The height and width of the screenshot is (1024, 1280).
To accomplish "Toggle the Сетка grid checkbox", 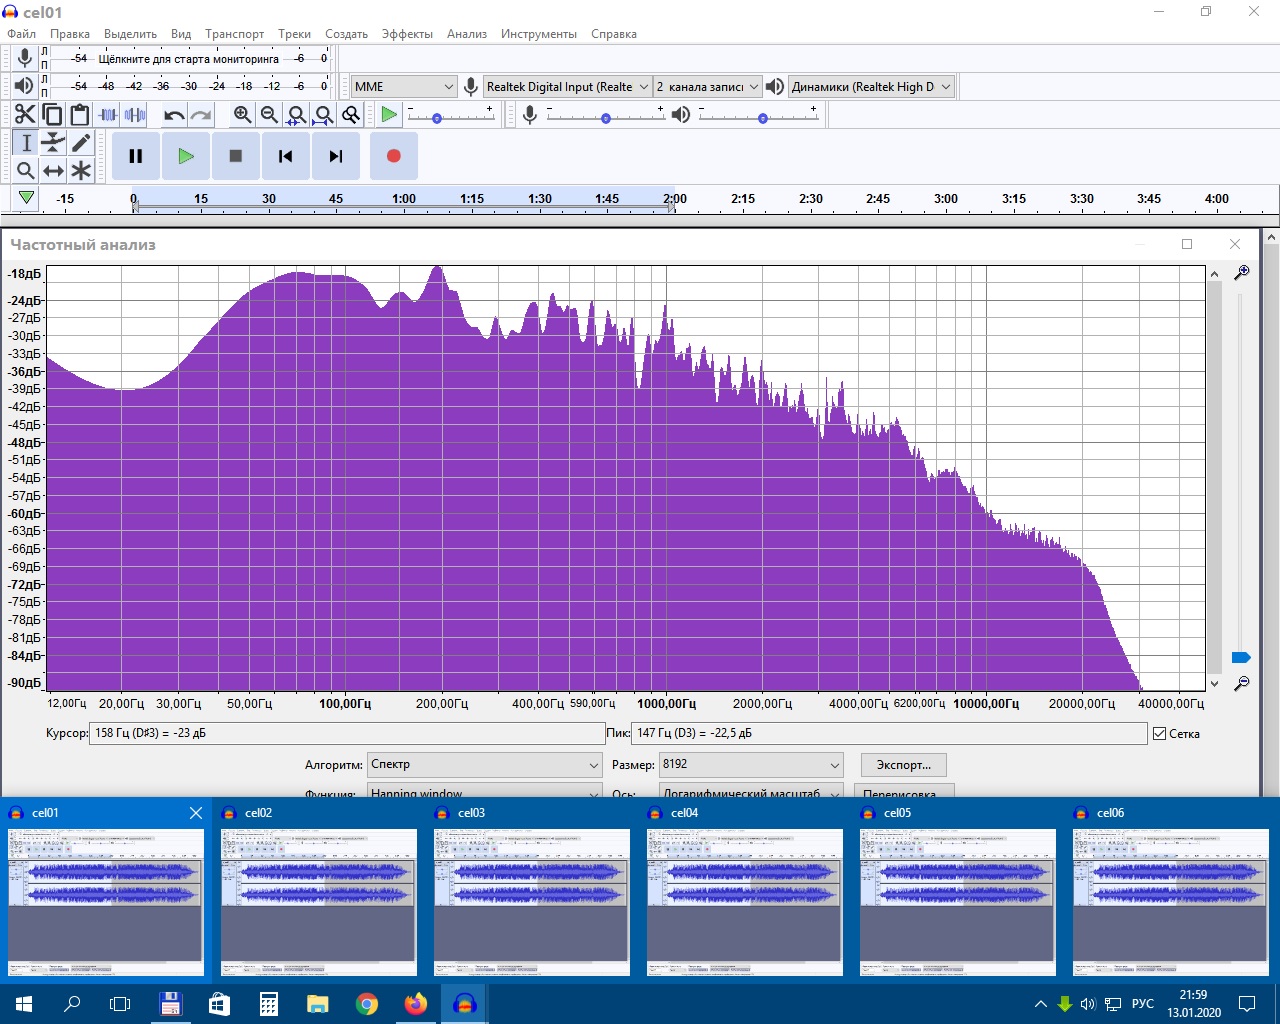I will point(1160,734).
